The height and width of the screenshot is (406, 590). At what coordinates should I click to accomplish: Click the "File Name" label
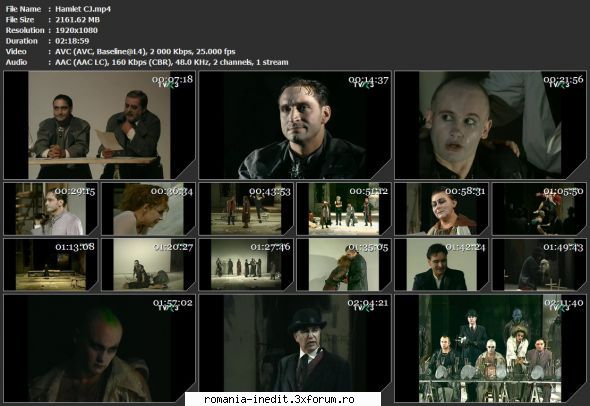coord(23,9)
